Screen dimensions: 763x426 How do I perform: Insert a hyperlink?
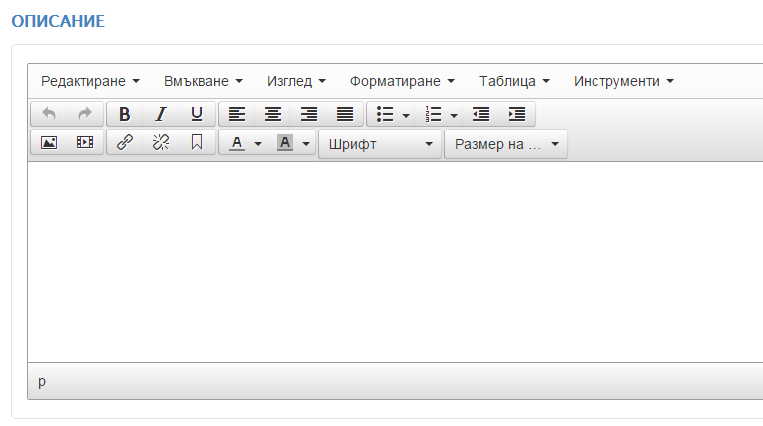pyautogui.click(x=125, y=143)
